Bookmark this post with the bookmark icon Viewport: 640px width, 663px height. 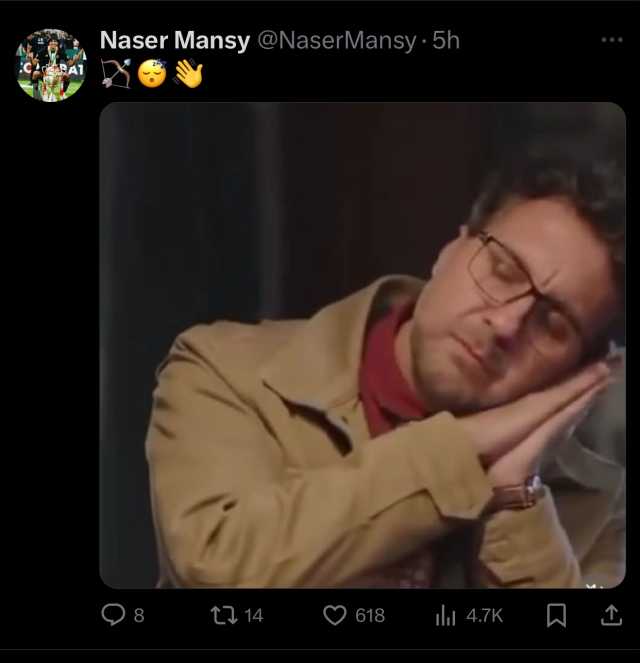pyautogui.click(x=556, y=615)
